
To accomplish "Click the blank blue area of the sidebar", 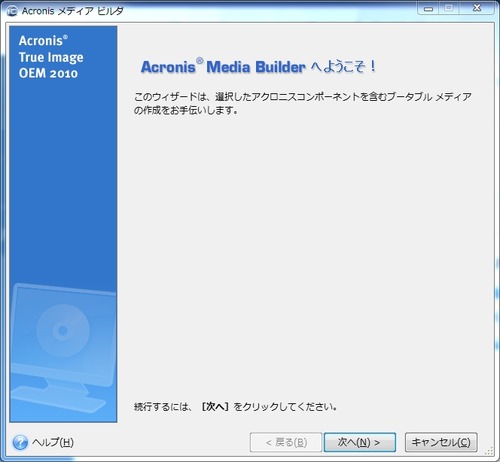I will tap(63, 183).
